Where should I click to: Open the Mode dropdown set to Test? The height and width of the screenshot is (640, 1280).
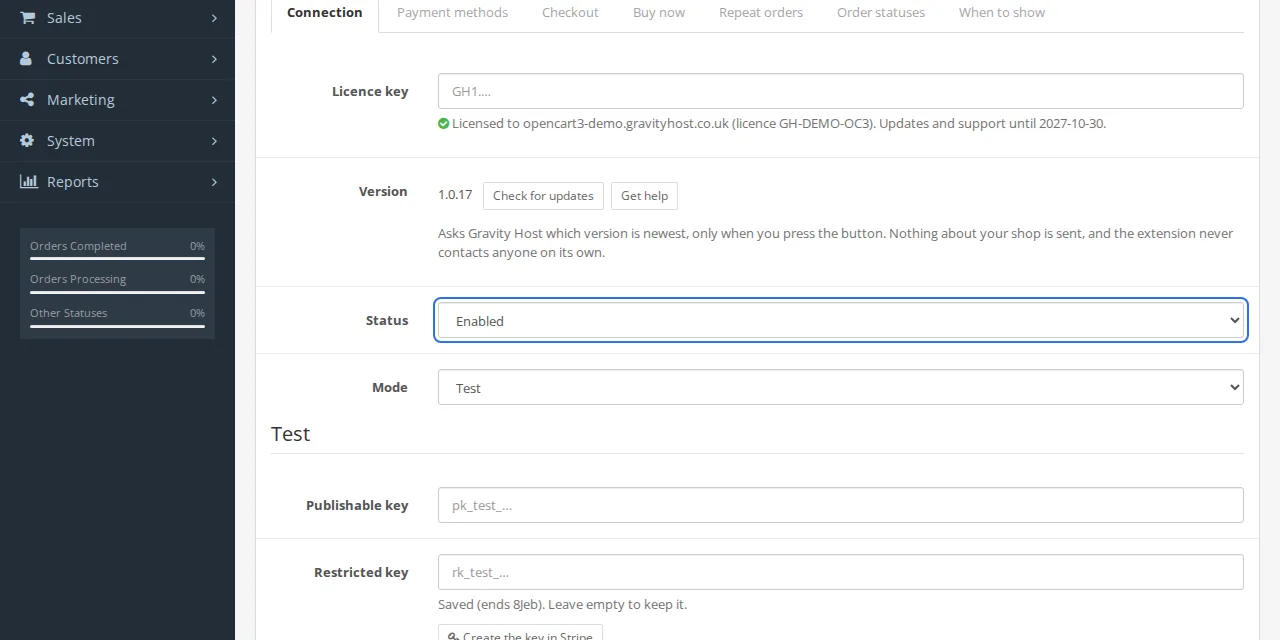coord(841,387)
